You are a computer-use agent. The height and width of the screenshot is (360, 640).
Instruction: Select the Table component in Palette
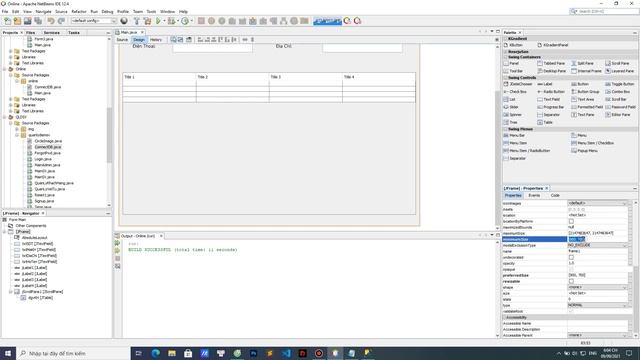pyautogui.click(x=545, y=122)
